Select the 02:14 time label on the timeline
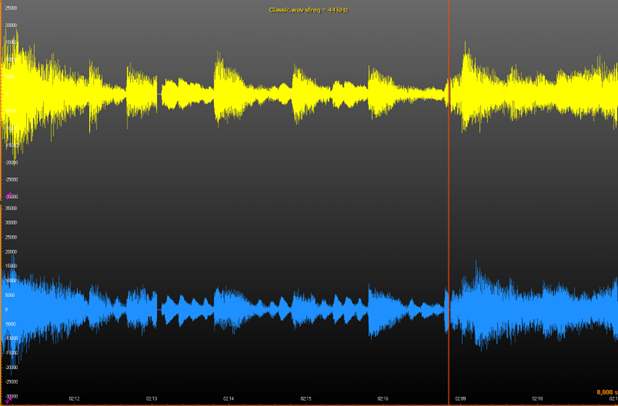The image size is (618, 406). tap(229, 399)
